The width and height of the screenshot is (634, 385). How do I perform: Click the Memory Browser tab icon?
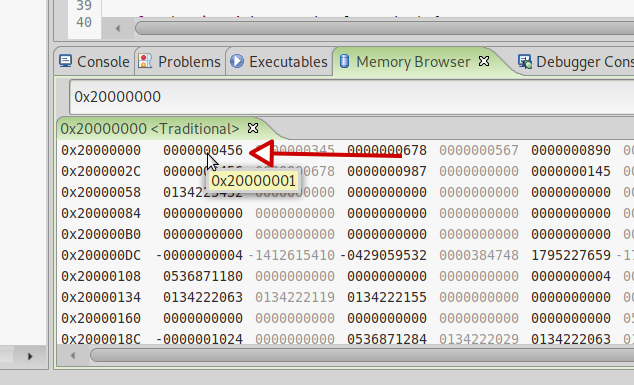point(344,61)
